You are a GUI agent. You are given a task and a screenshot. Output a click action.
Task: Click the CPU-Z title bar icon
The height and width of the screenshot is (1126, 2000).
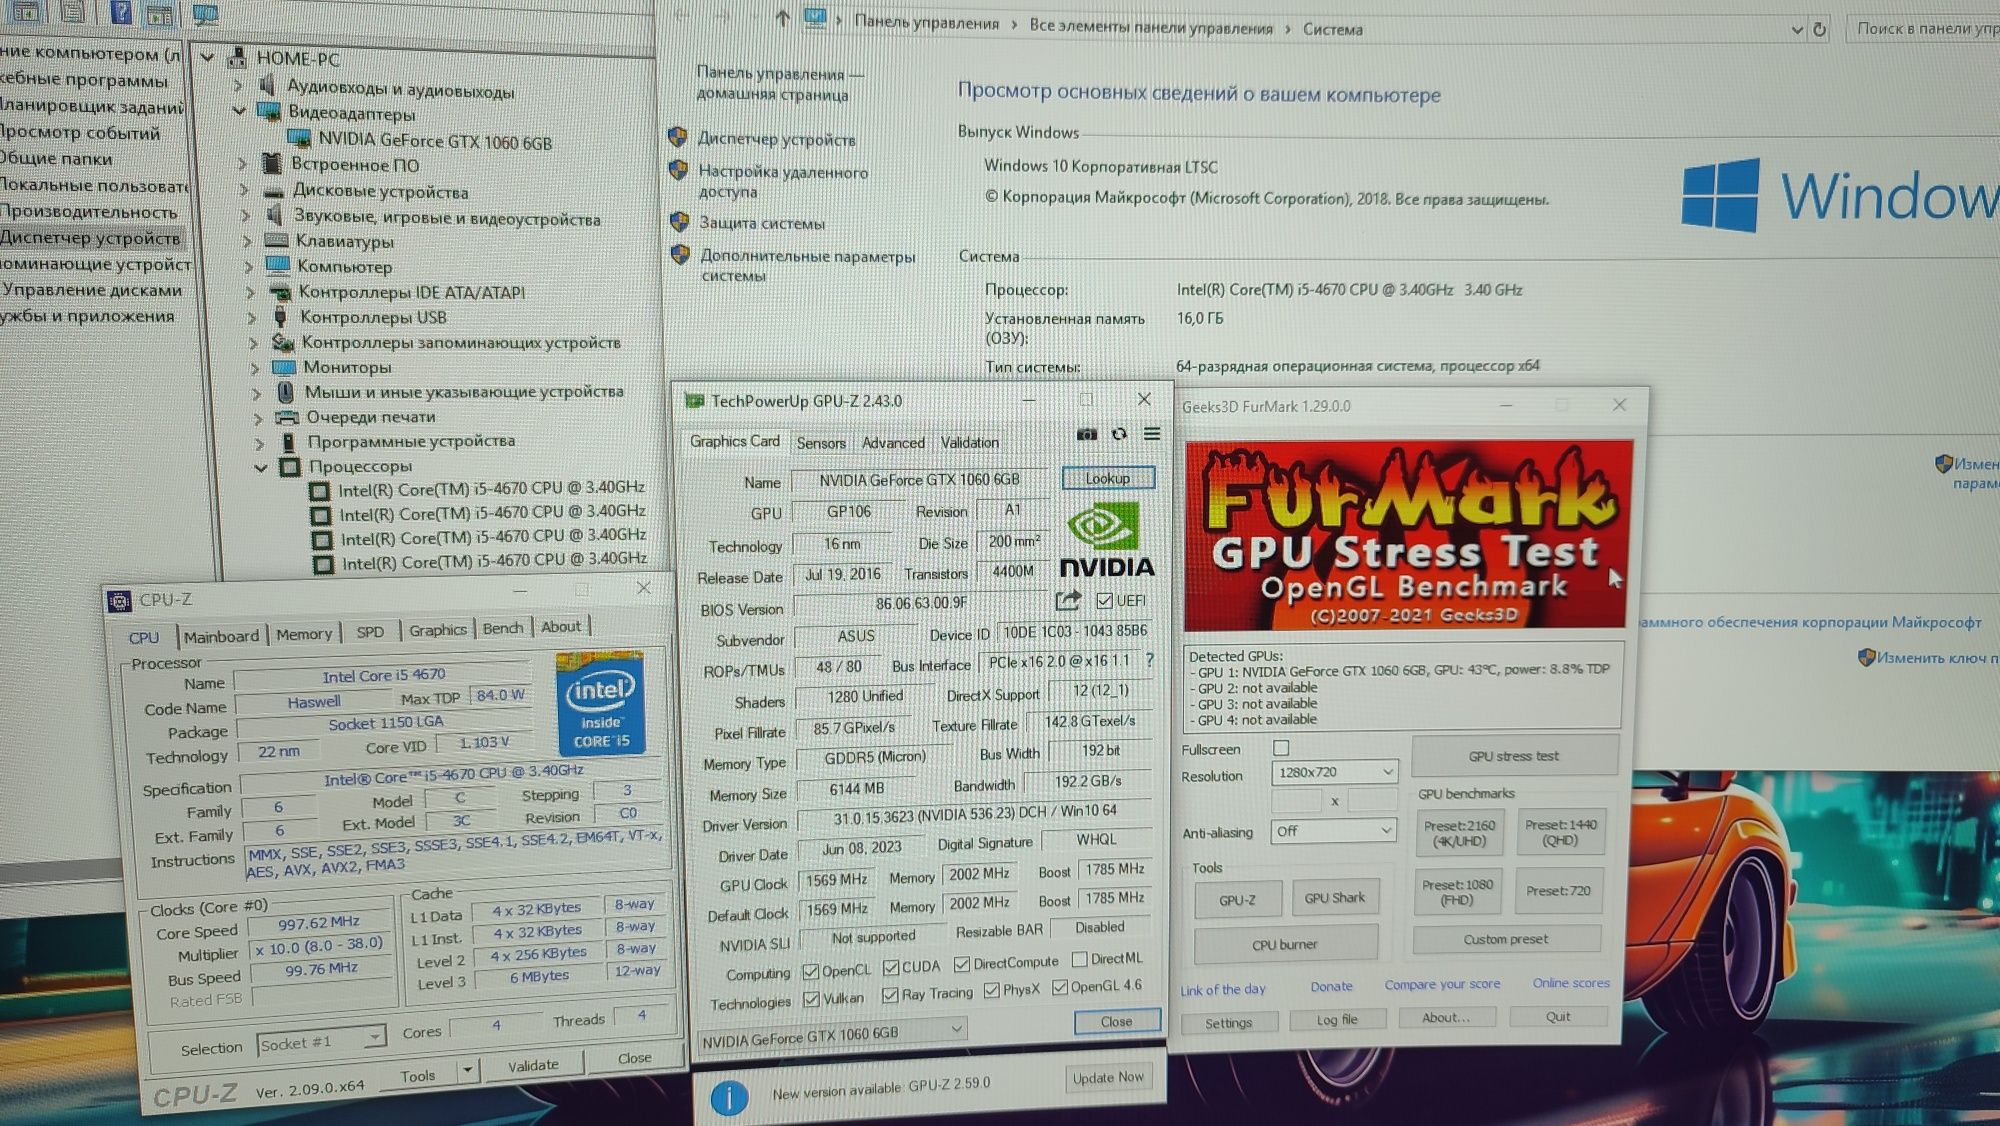click(119, 601)
